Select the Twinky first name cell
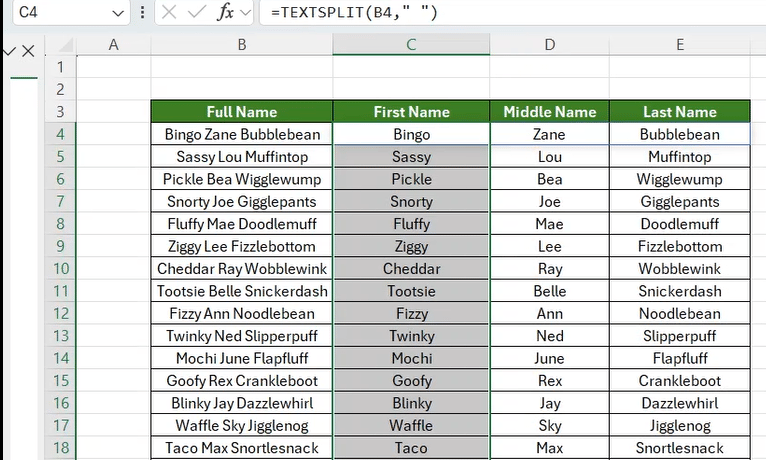This screenshot has width=766, height=460. tap(411, 336)
